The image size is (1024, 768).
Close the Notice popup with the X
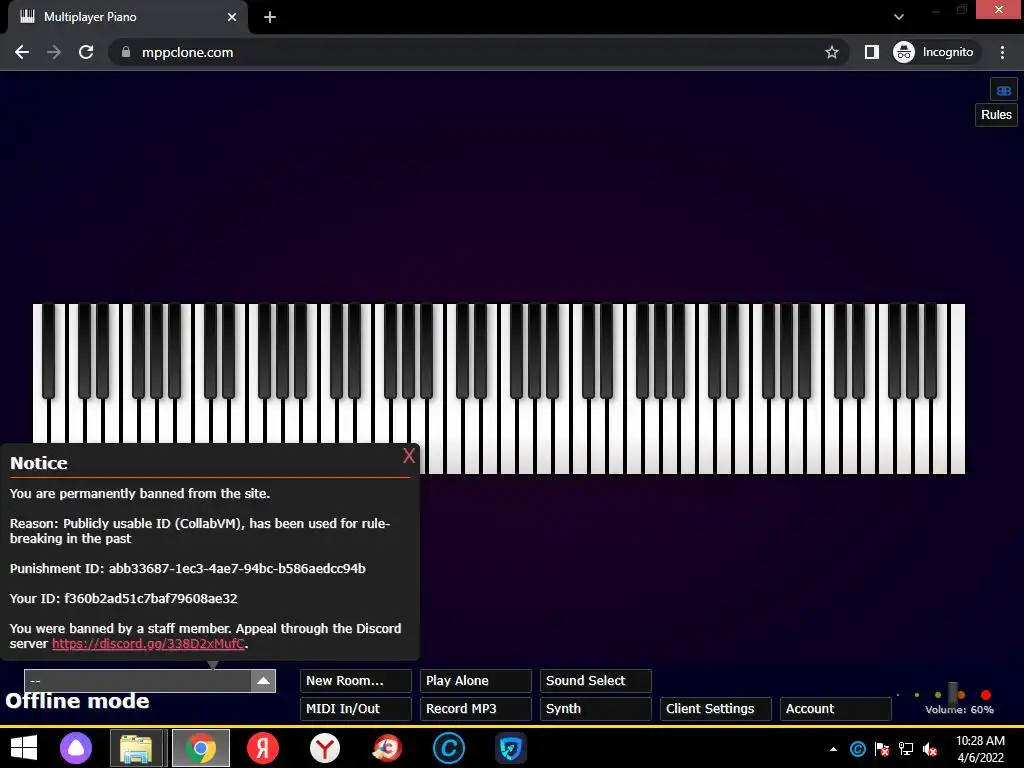[409, 456]
